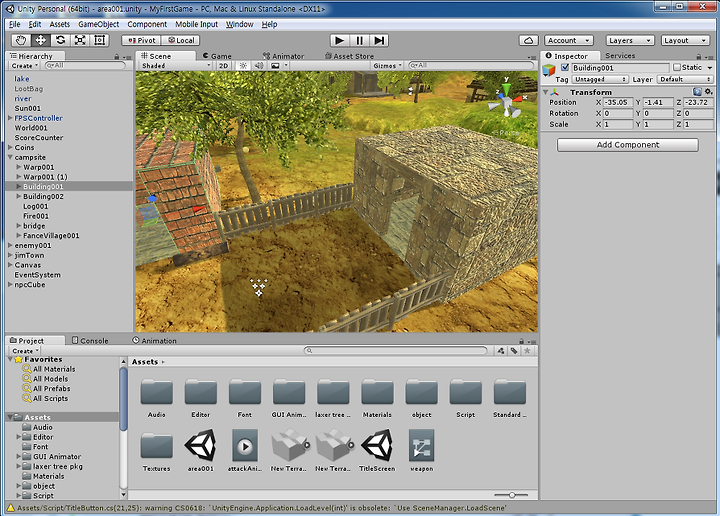Expand the FPSController hierarchy node
Viewport: 720px width, 516px height.
point(10,118)
